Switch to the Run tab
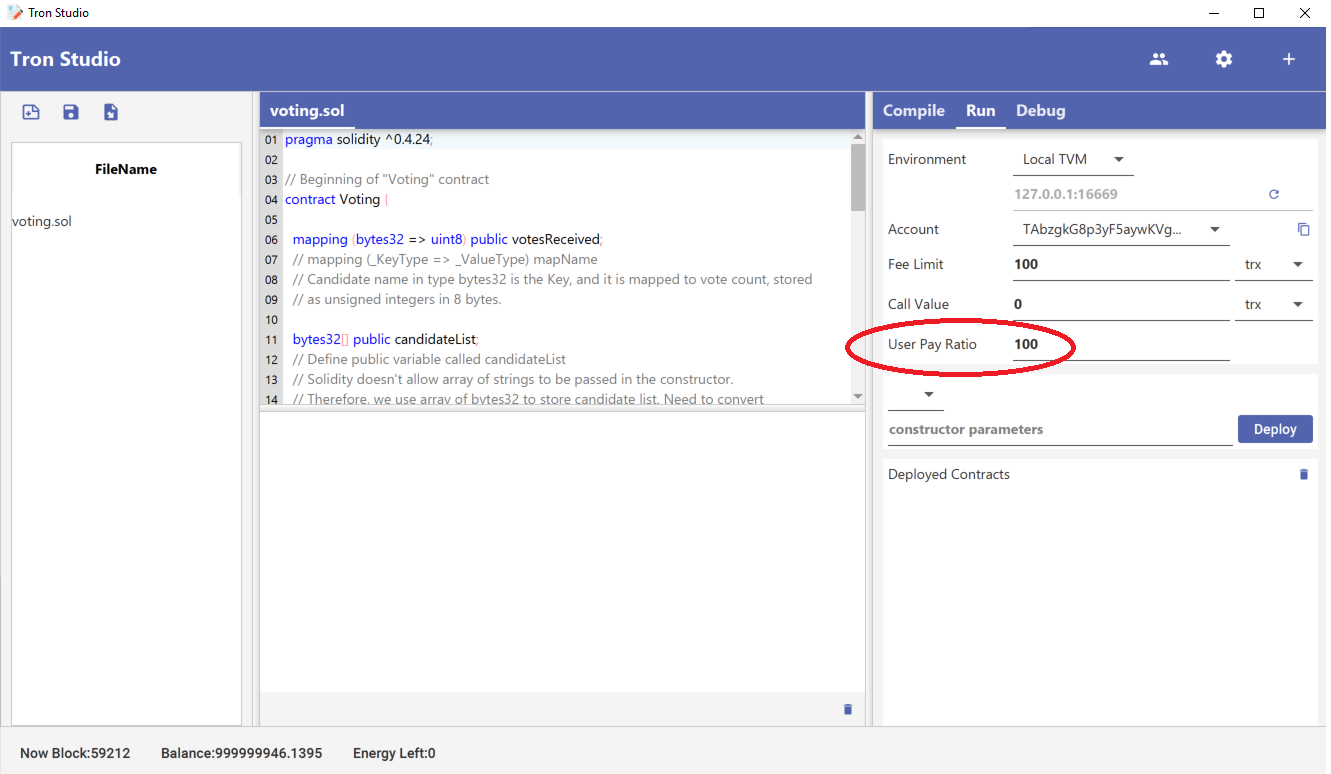 pos(981,111)
